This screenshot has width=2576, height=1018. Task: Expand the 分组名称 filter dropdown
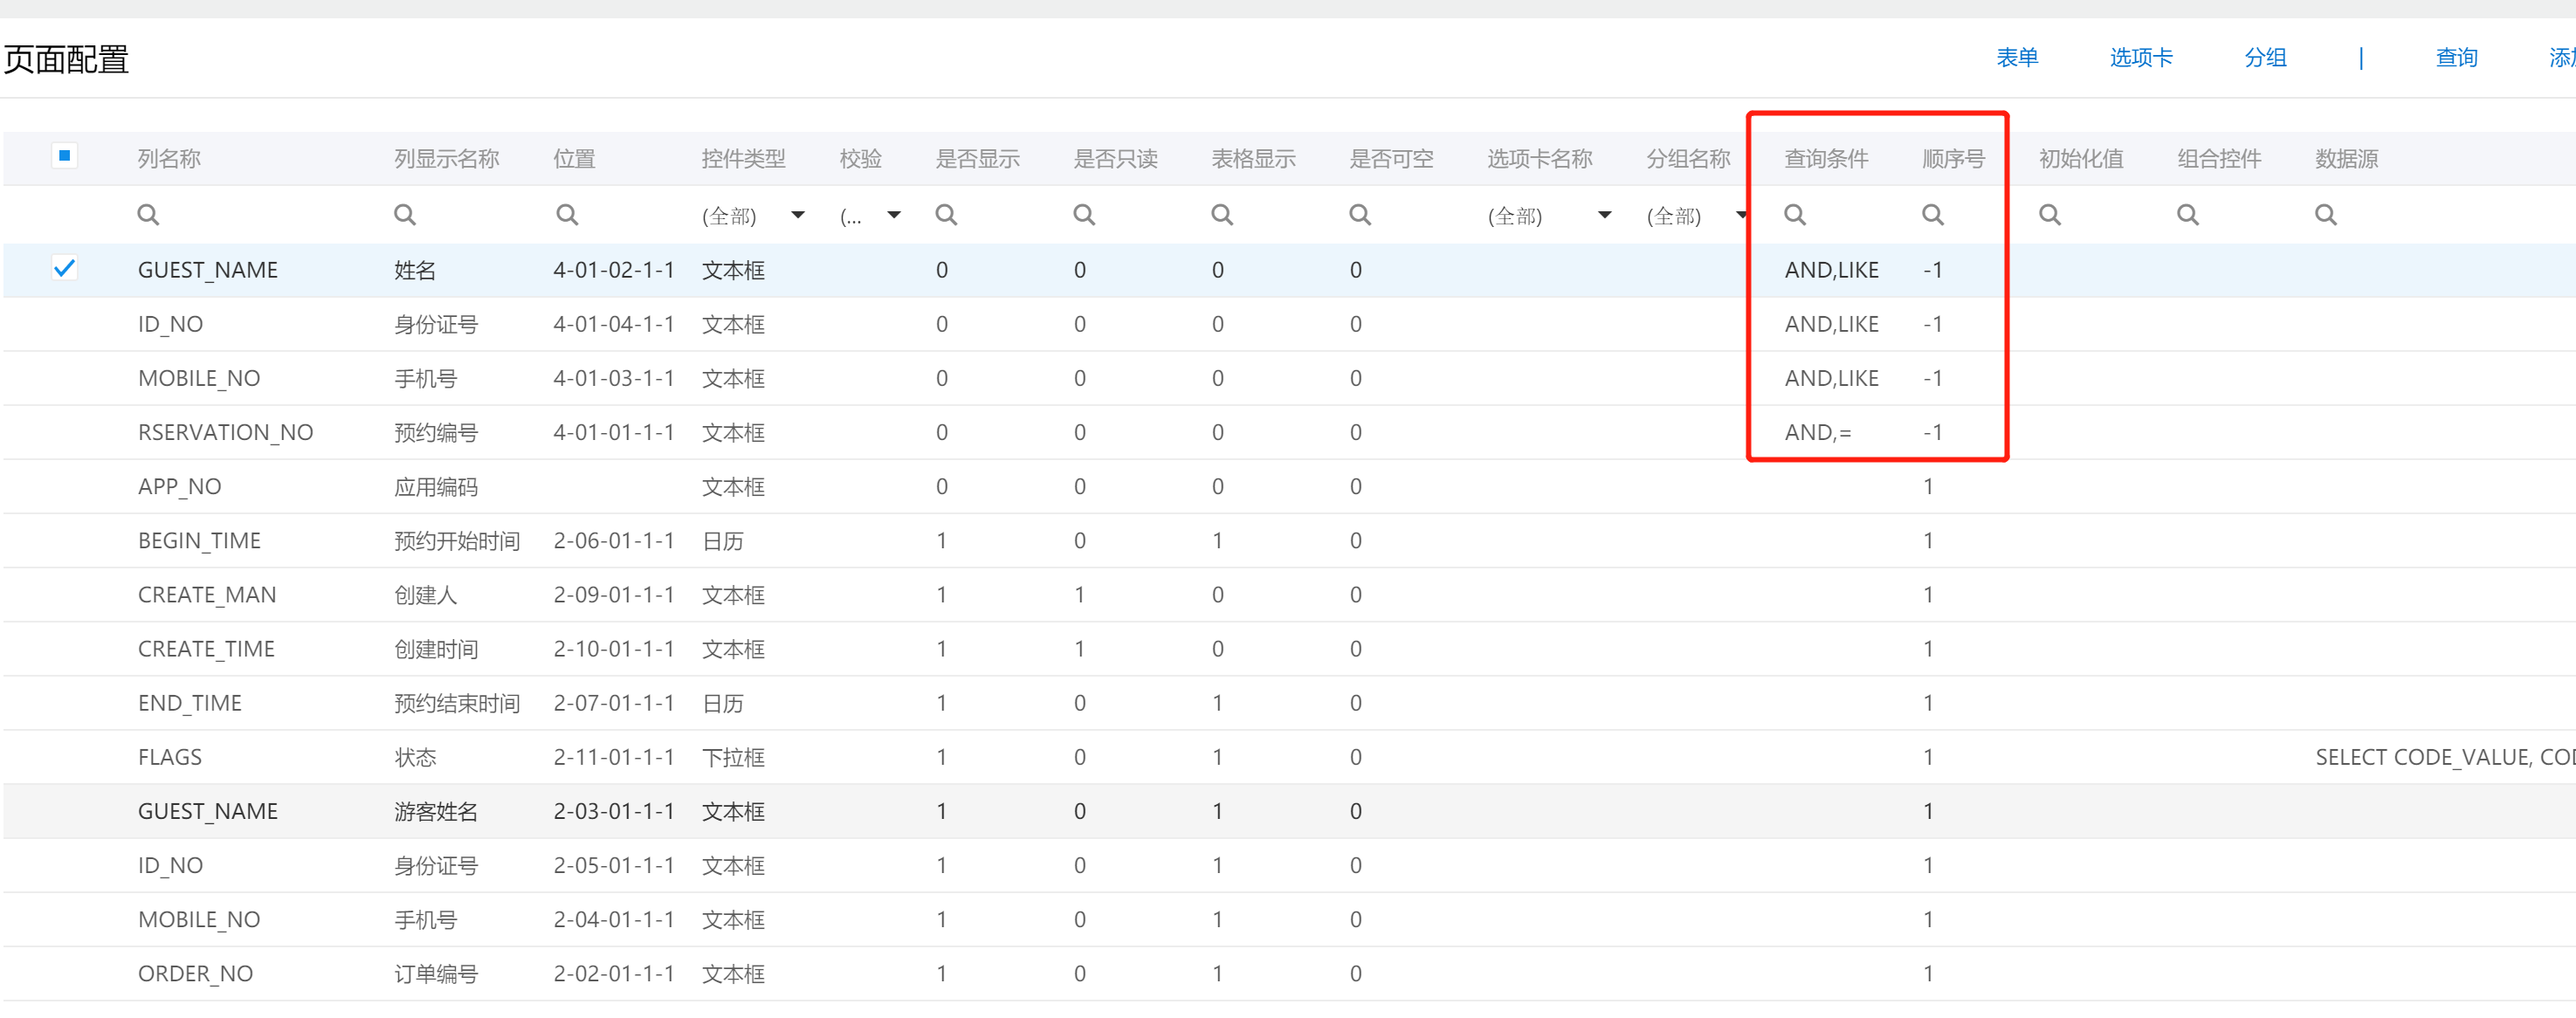1740,215
